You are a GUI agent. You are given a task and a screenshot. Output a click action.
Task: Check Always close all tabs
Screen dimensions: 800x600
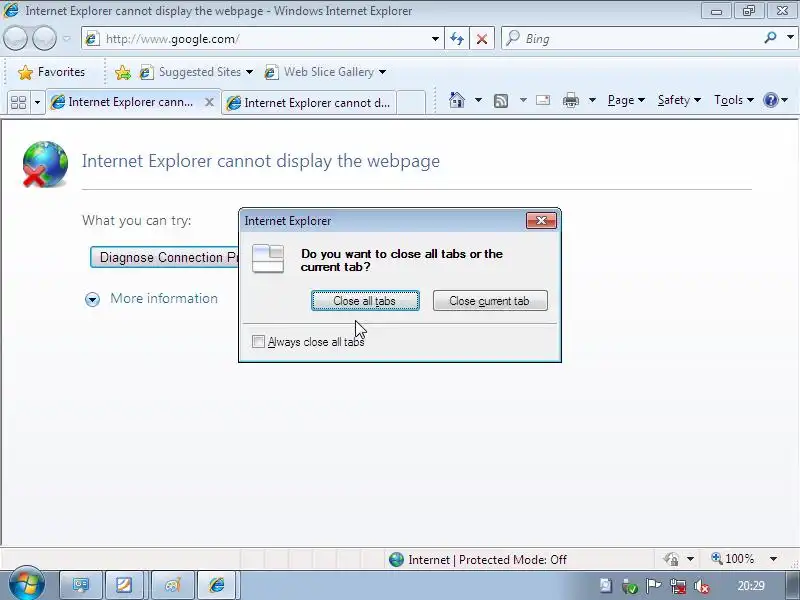pyautogui.click(x=258, y=341)
